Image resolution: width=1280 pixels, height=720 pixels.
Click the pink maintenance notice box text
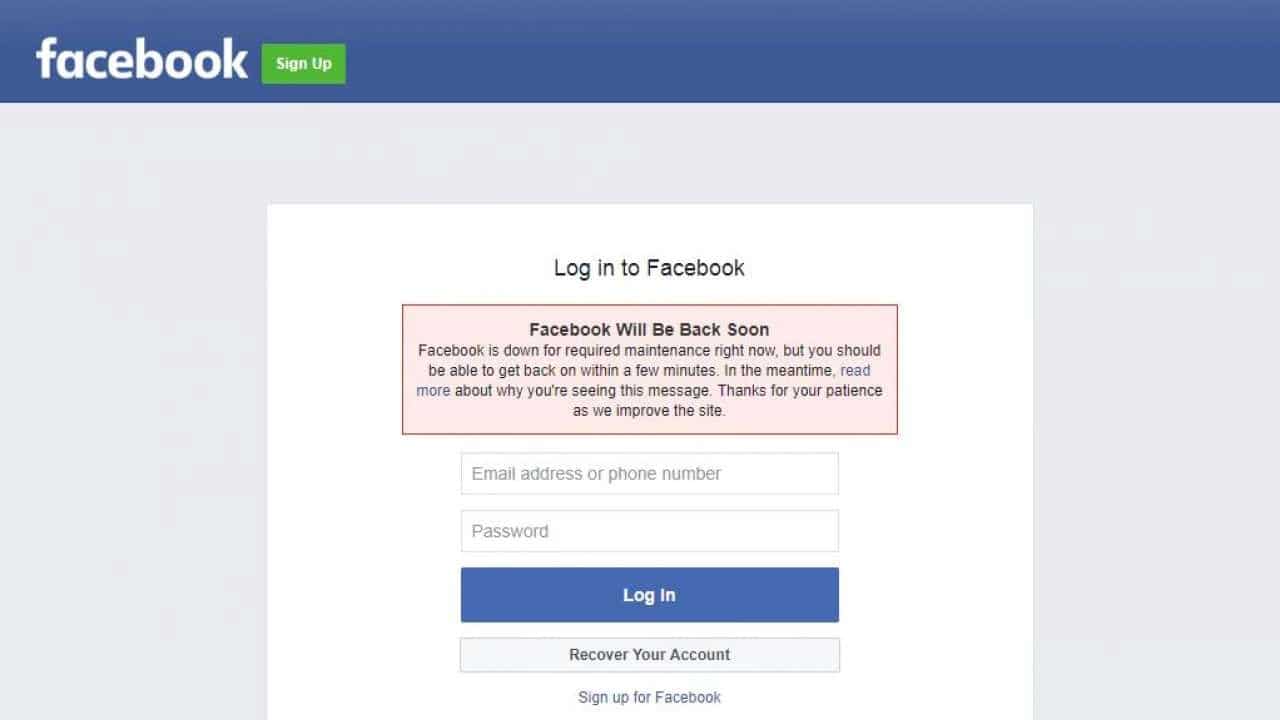click(x=650, y=370)
